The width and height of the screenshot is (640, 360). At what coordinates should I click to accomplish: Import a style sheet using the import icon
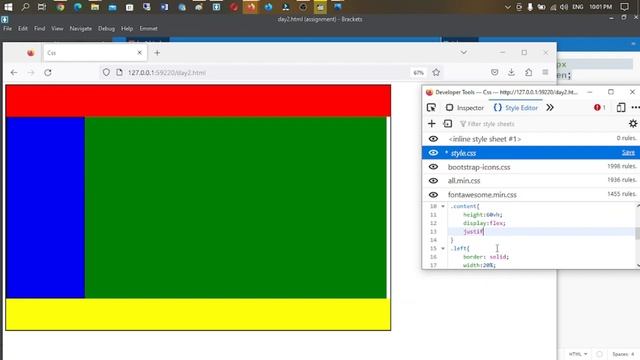coord(447,124)
